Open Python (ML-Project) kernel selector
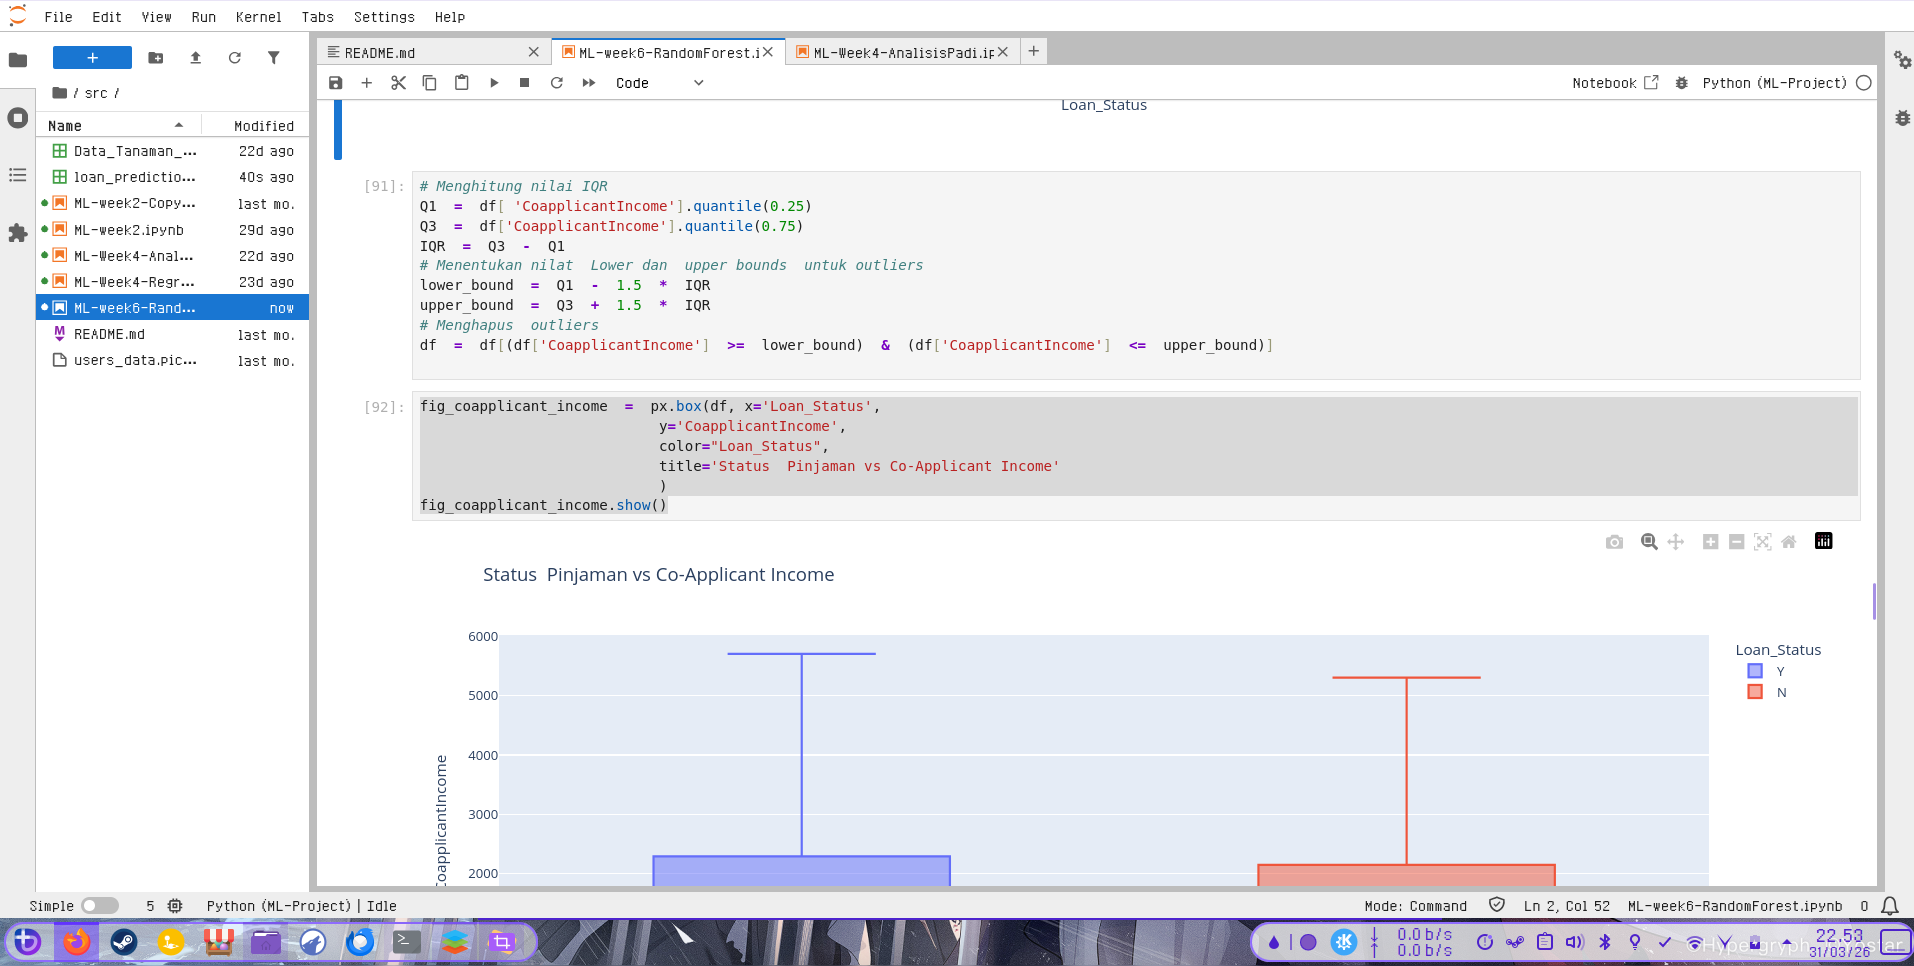 click(1774, 83)
